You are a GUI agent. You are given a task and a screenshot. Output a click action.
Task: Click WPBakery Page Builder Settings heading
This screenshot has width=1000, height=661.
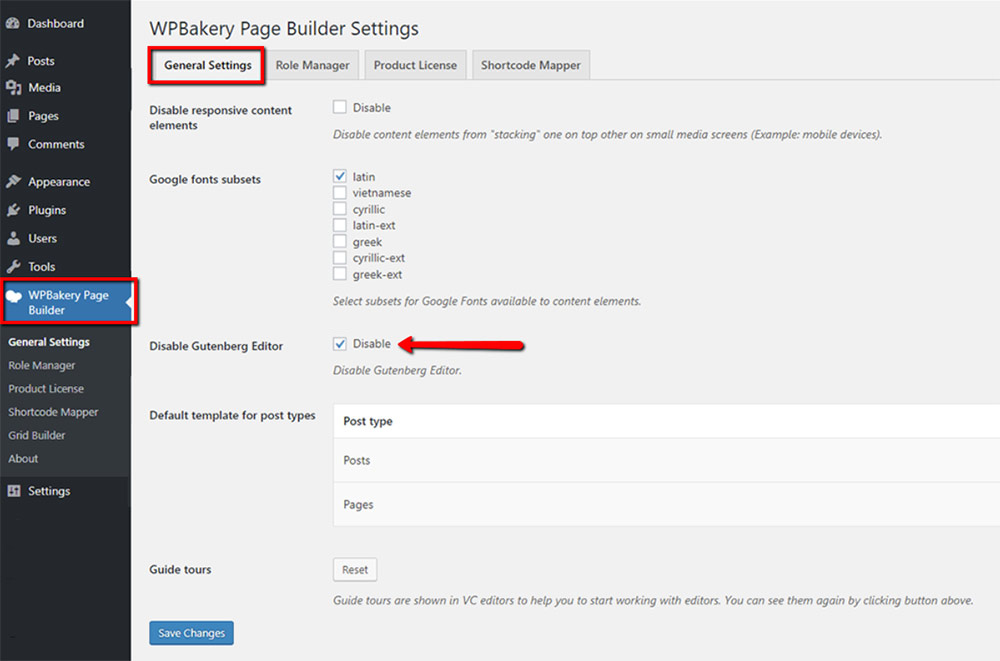(284, 29)
